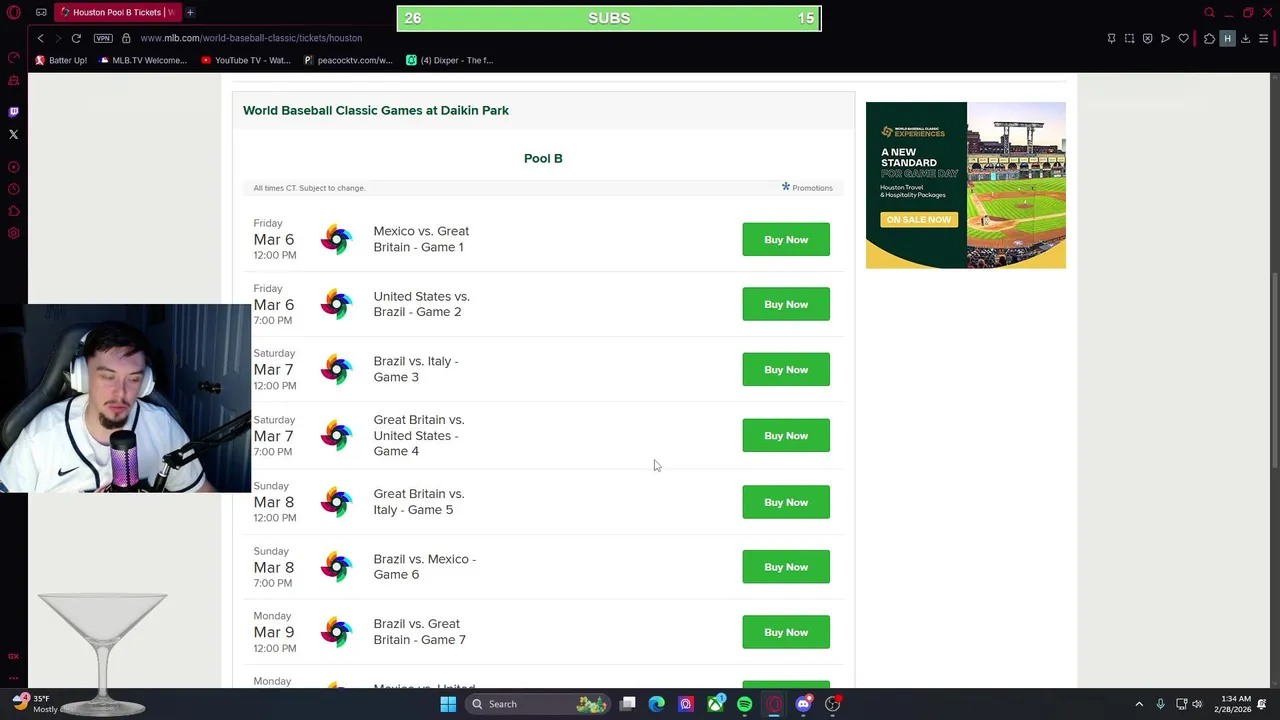The width and height of the screenshot is (1280, 720).
Task: Click the send-to-flow arrow icon
Action: 1165,38
